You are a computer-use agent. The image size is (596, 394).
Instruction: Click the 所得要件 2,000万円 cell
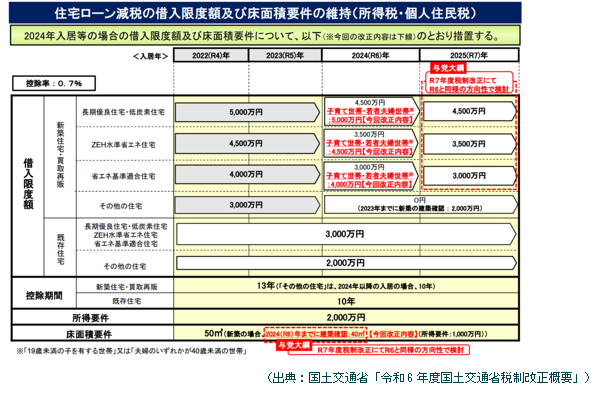point(346,317)
